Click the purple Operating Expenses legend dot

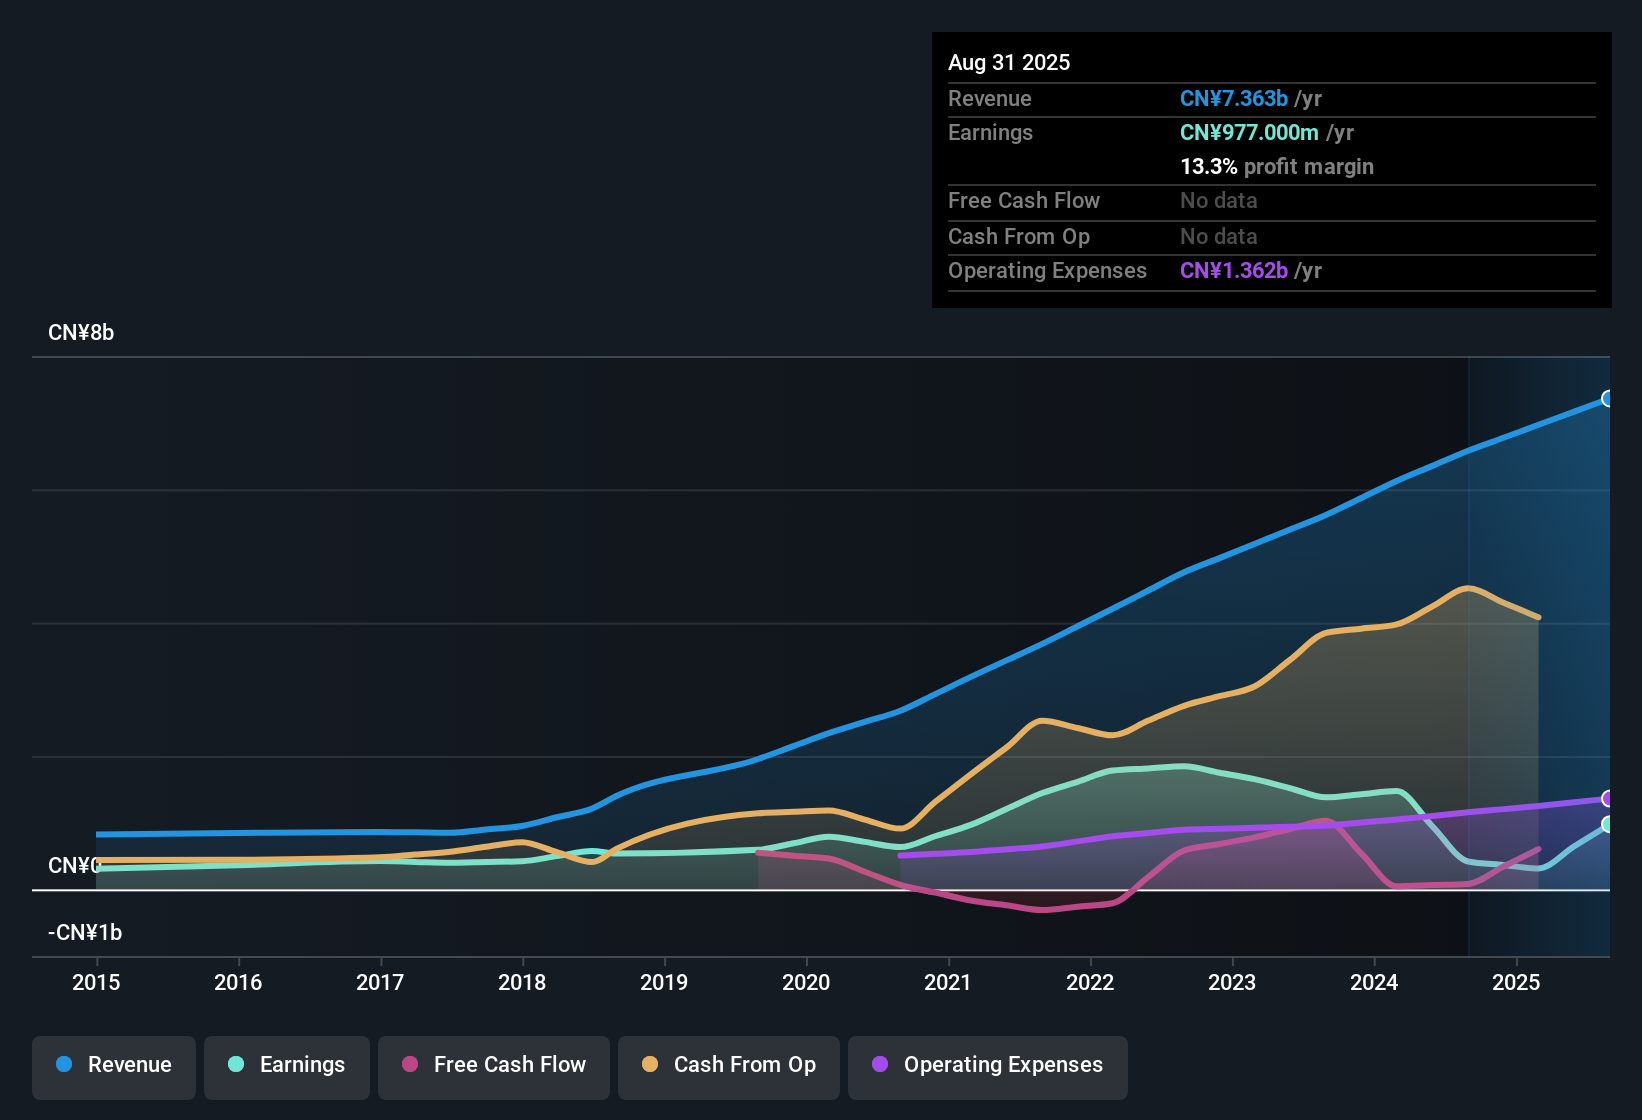[879, 1065]
